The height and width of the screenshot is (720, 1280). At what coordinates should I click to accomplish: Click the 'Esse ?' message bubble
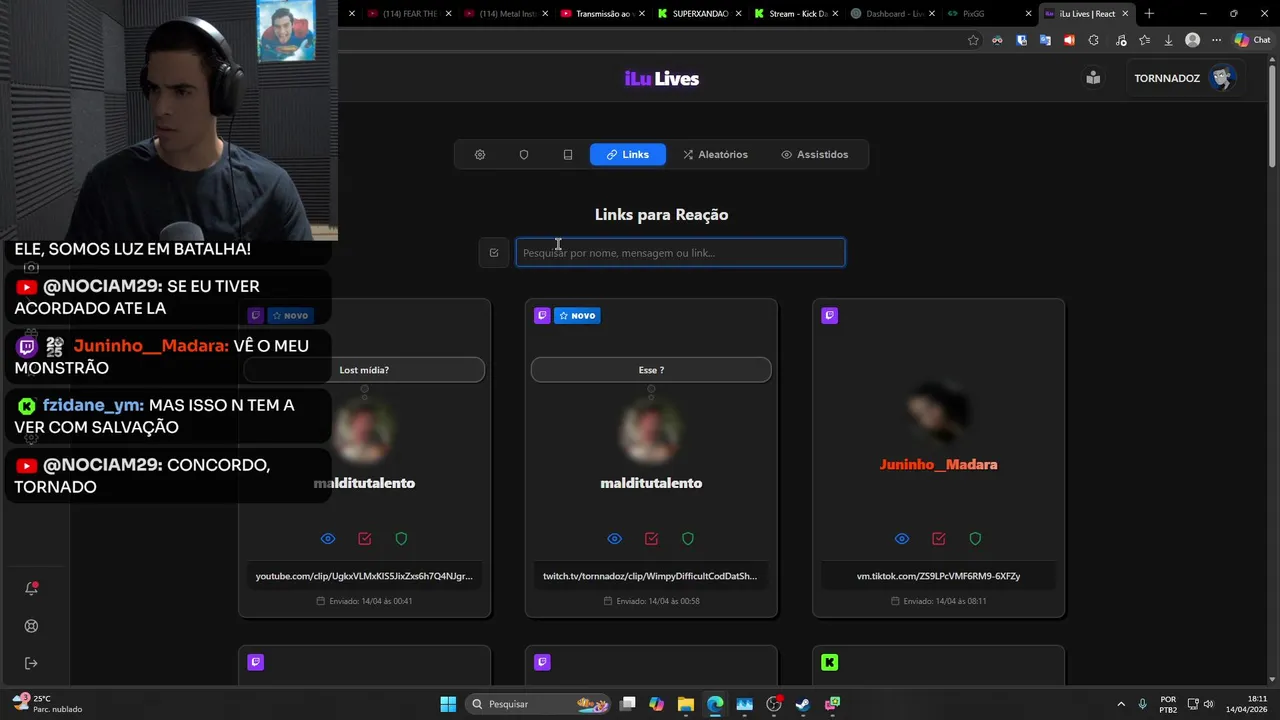651,370
